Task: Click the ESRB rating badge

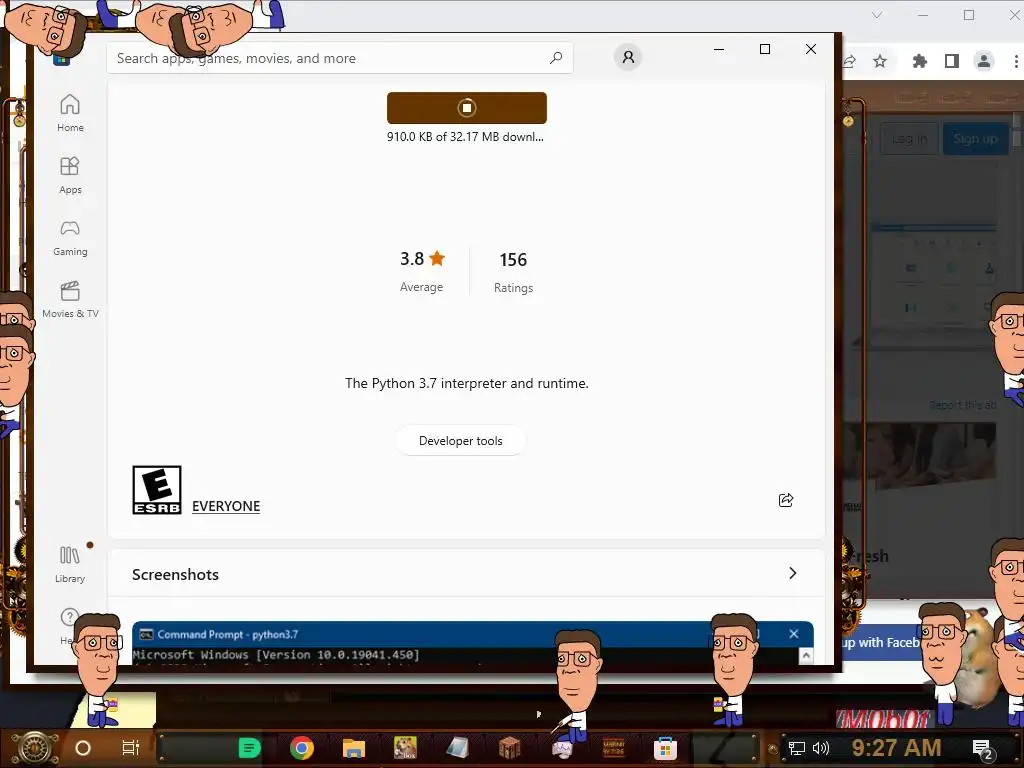Action: point(157,490)
